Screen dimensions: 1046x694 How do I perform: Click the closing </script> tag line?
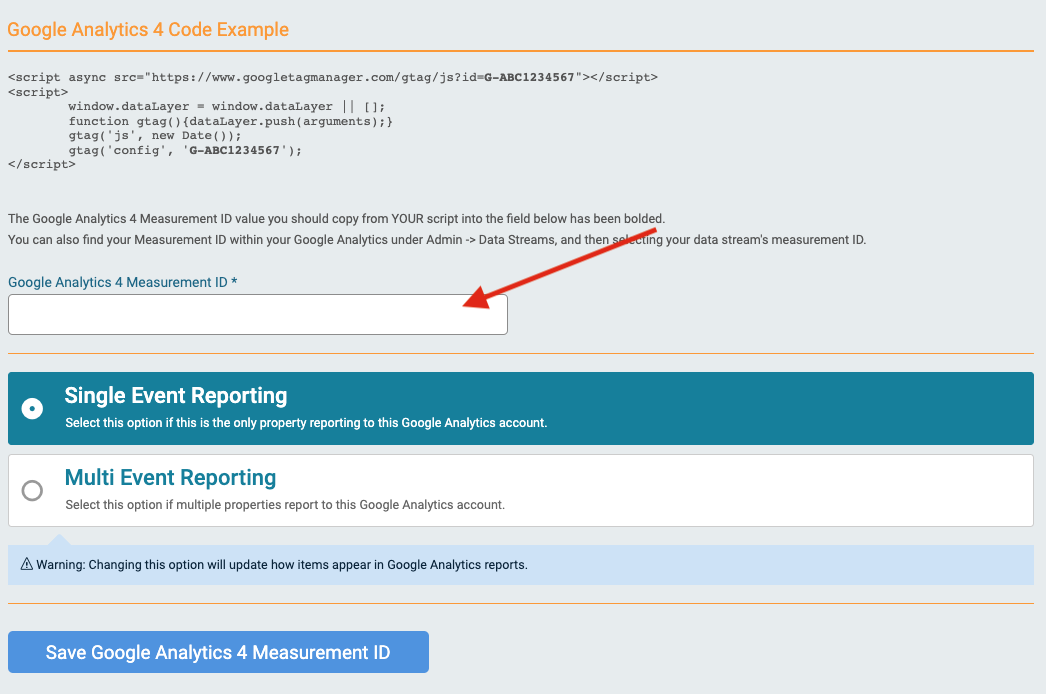click(41, 164)
